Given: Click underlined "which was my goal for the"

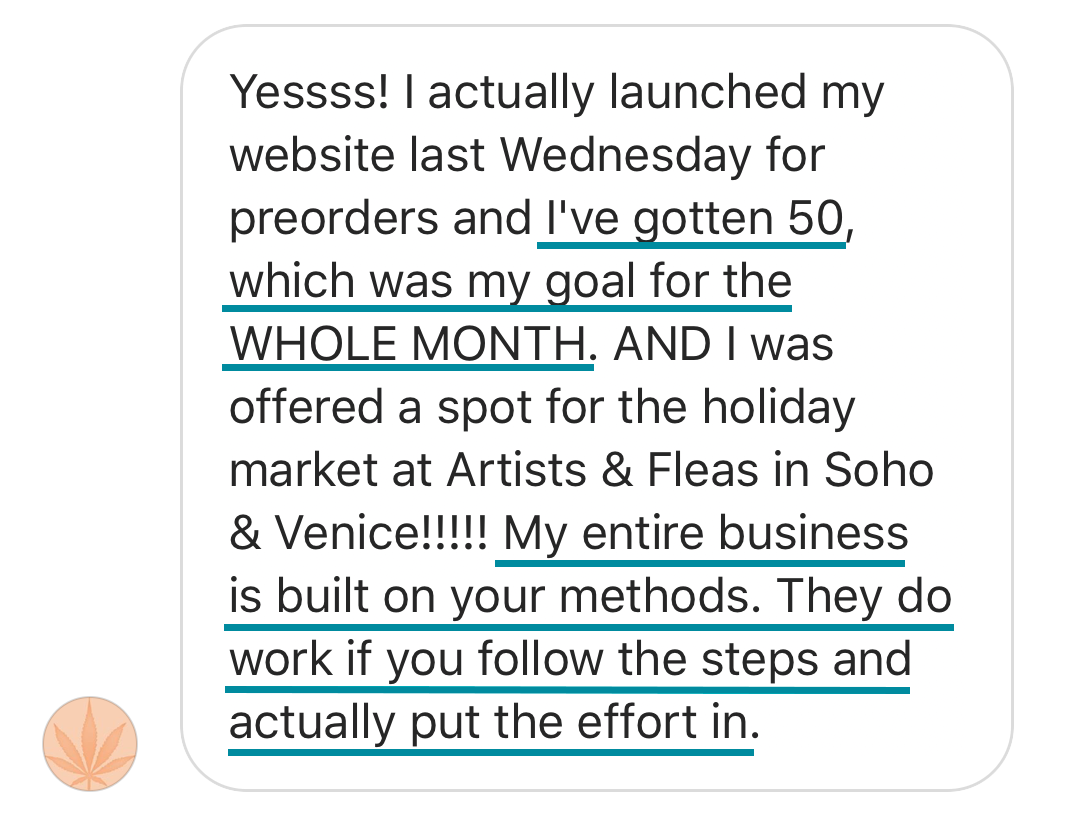Looking at the screenshot, I should coord(510,282).
